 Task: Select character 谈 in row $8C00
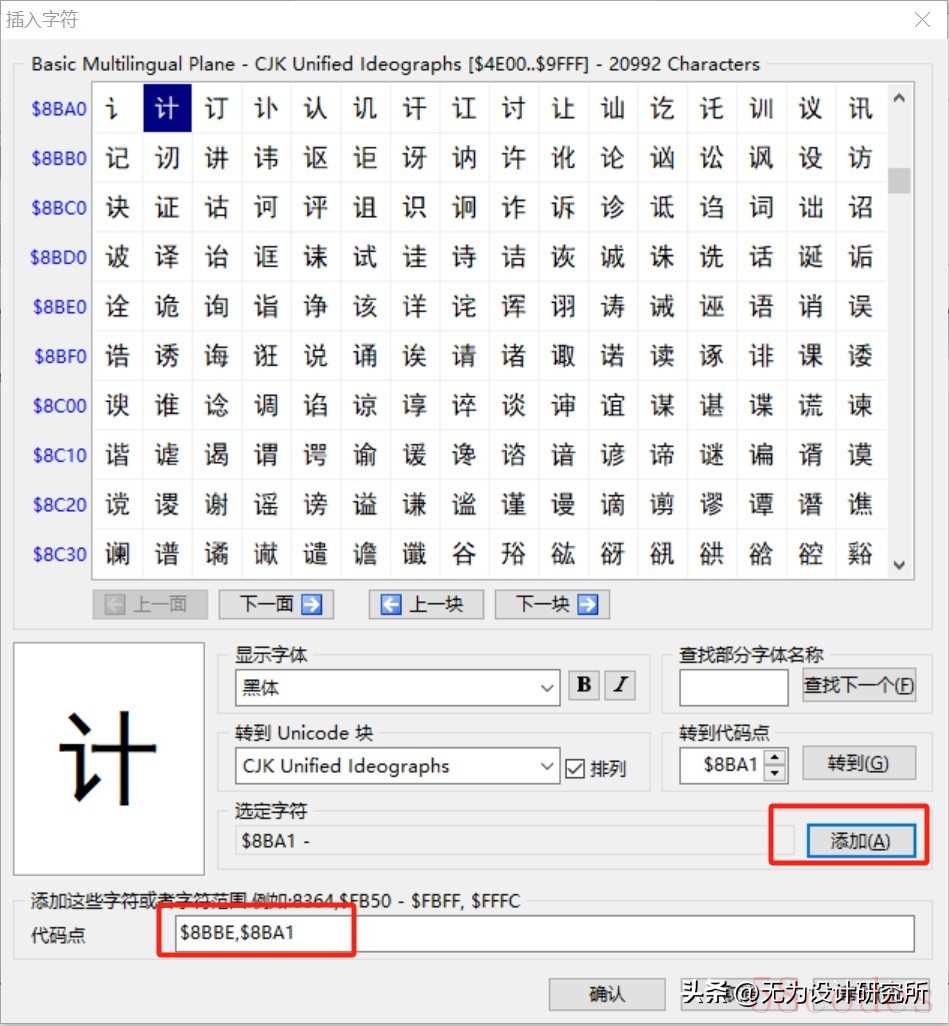[x=514, y=406]
